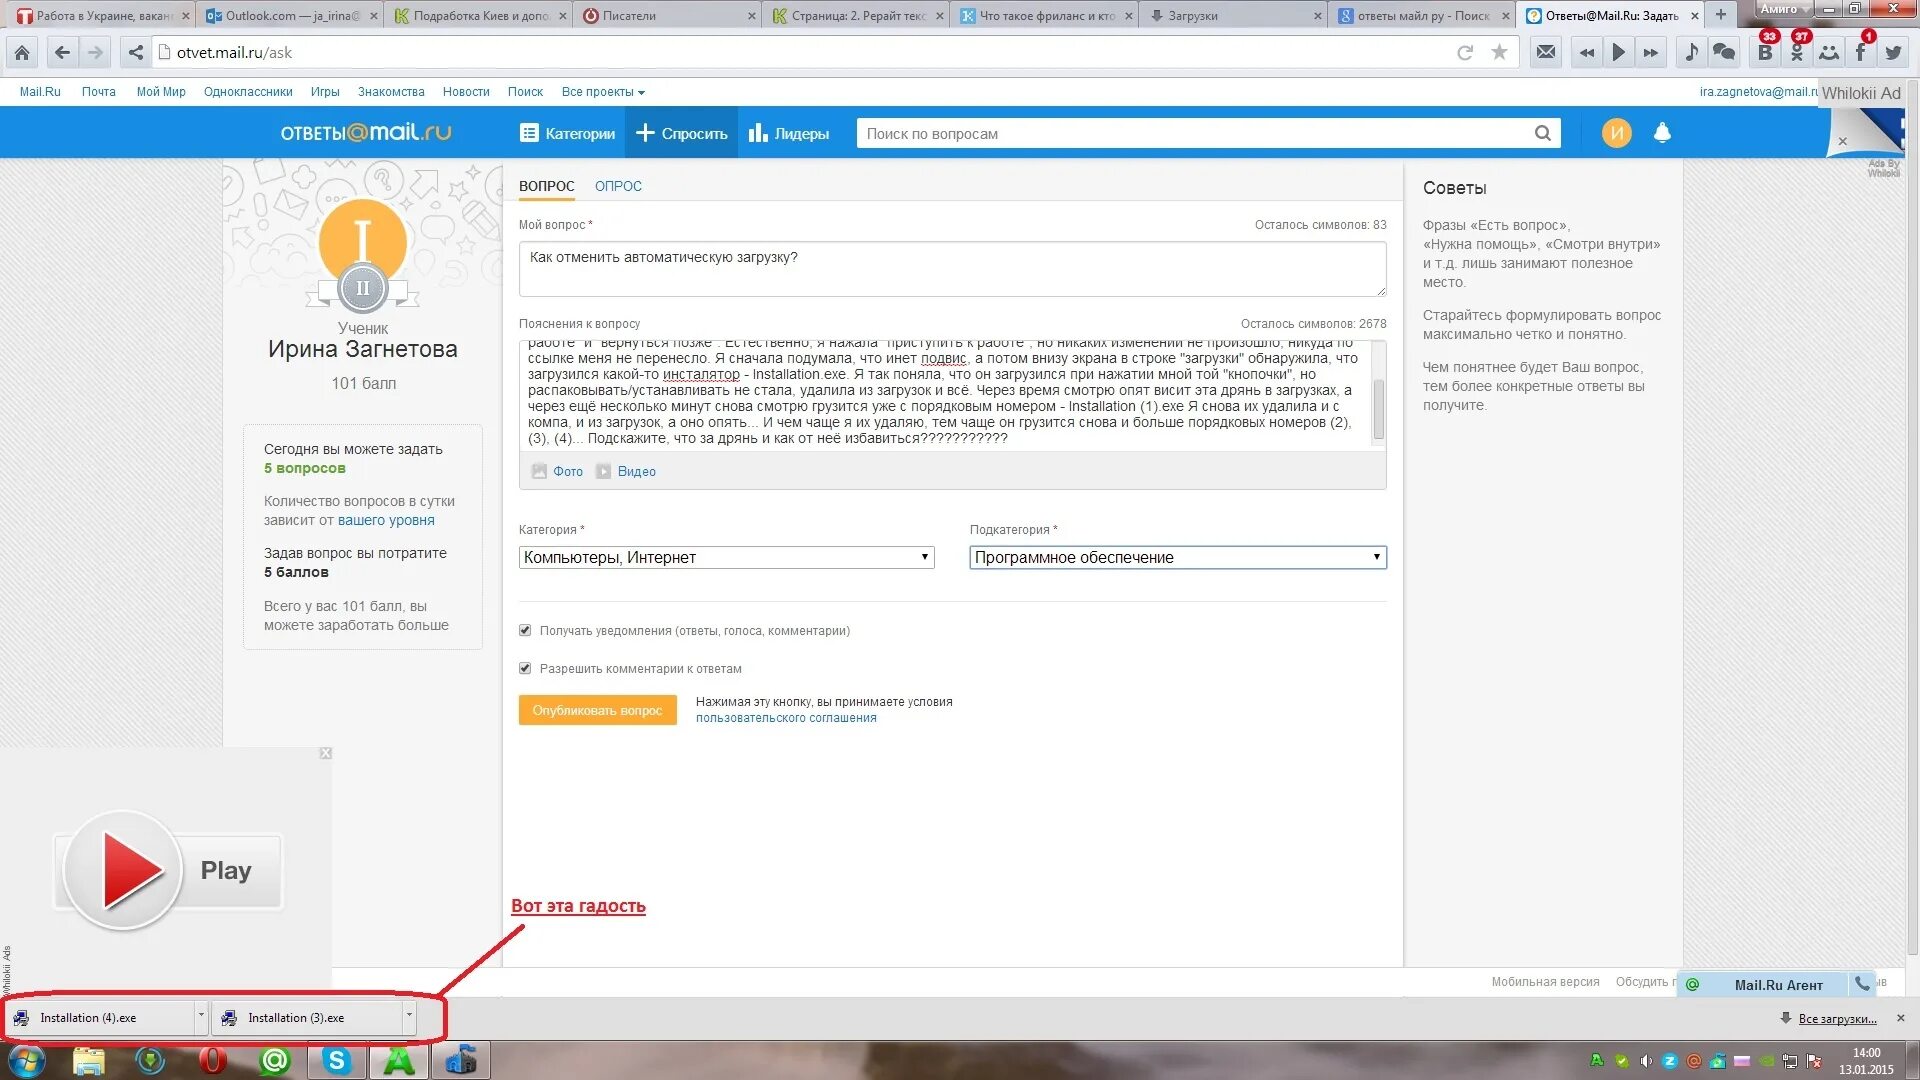Open Installation (3).exe download arrow menu
Screen dimensions: 1920x1080
click(409, 1016)
